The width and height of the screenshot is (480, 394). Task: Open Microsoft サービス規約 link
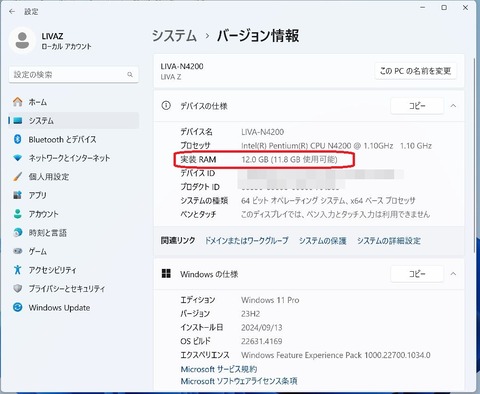pos(219,369)
